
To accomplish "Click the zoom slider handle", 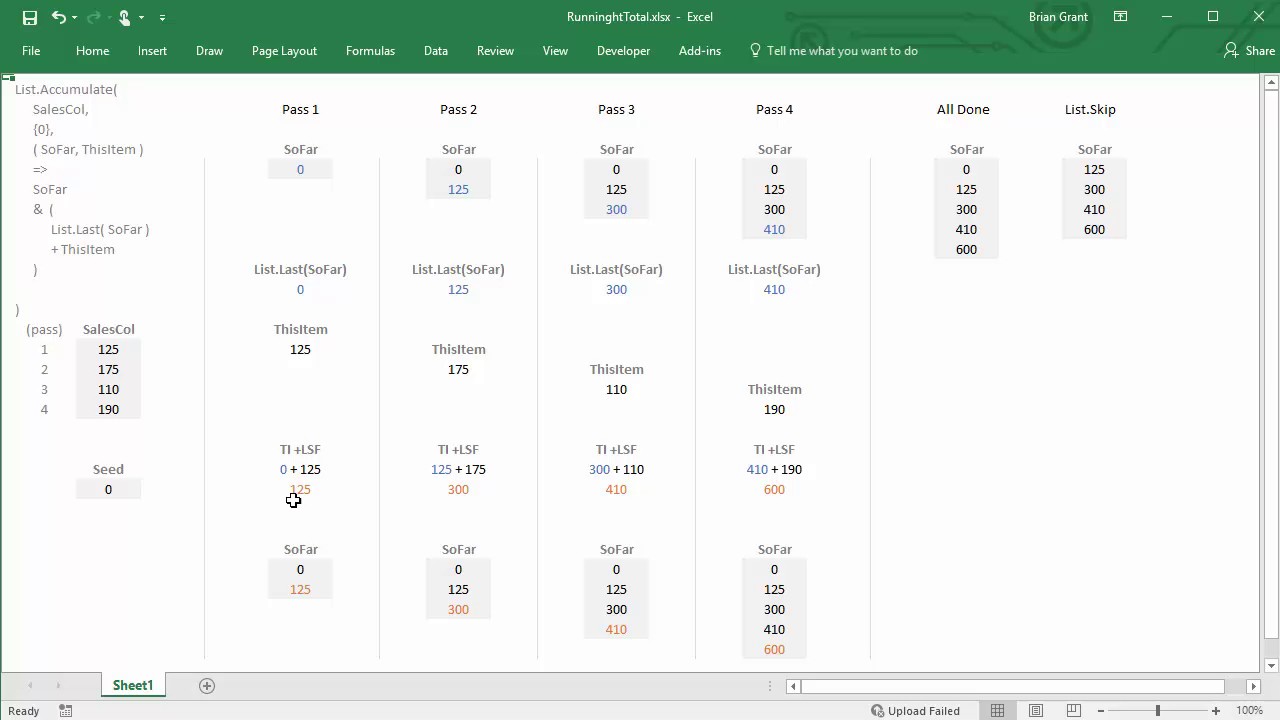I will [x=1158, y=711].
